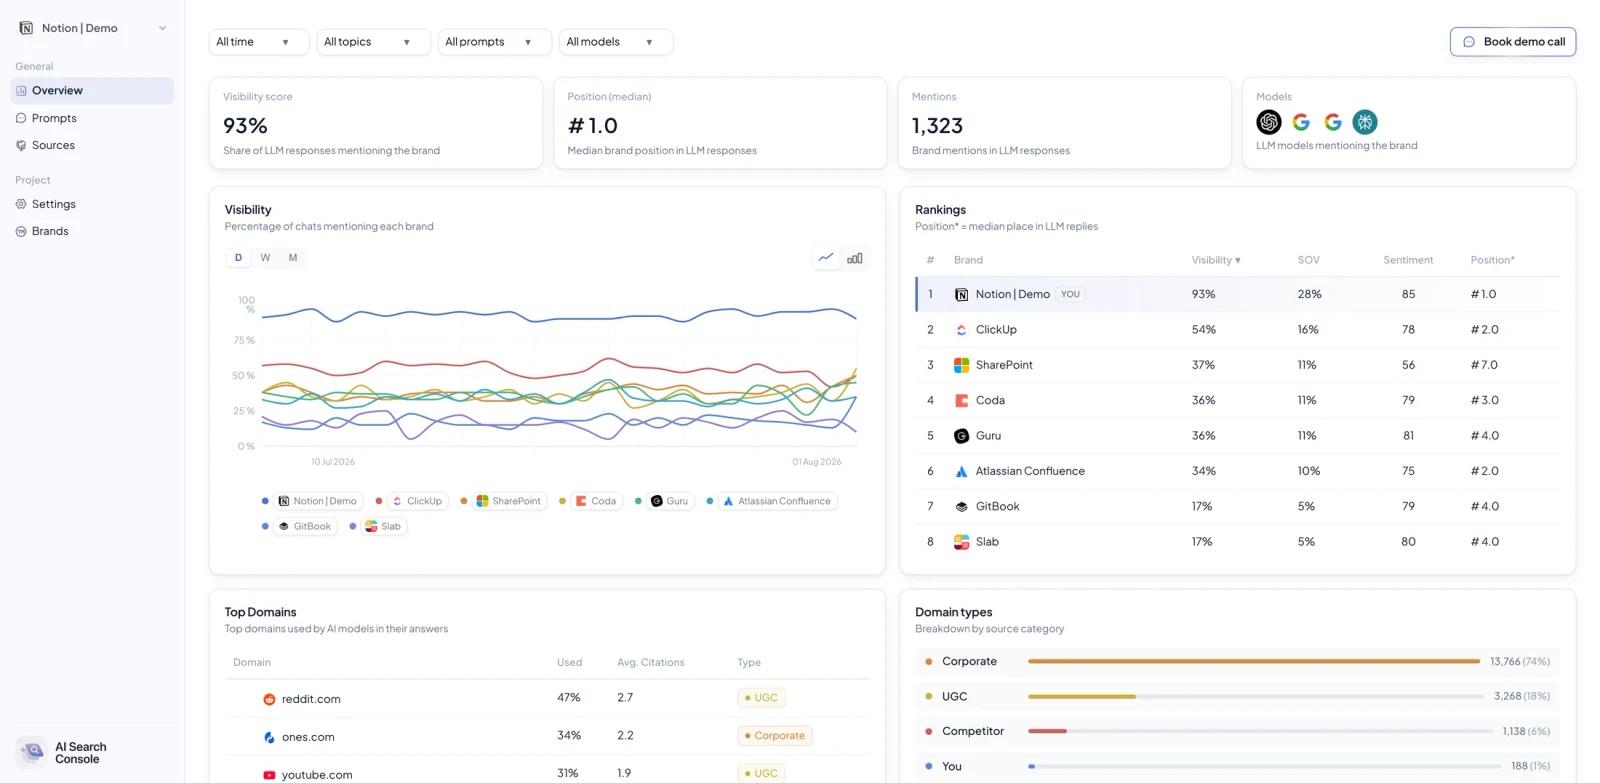Screen dimensions: 1600x783
Task: Open the All time dropdown
Action: tap(259, 42)
